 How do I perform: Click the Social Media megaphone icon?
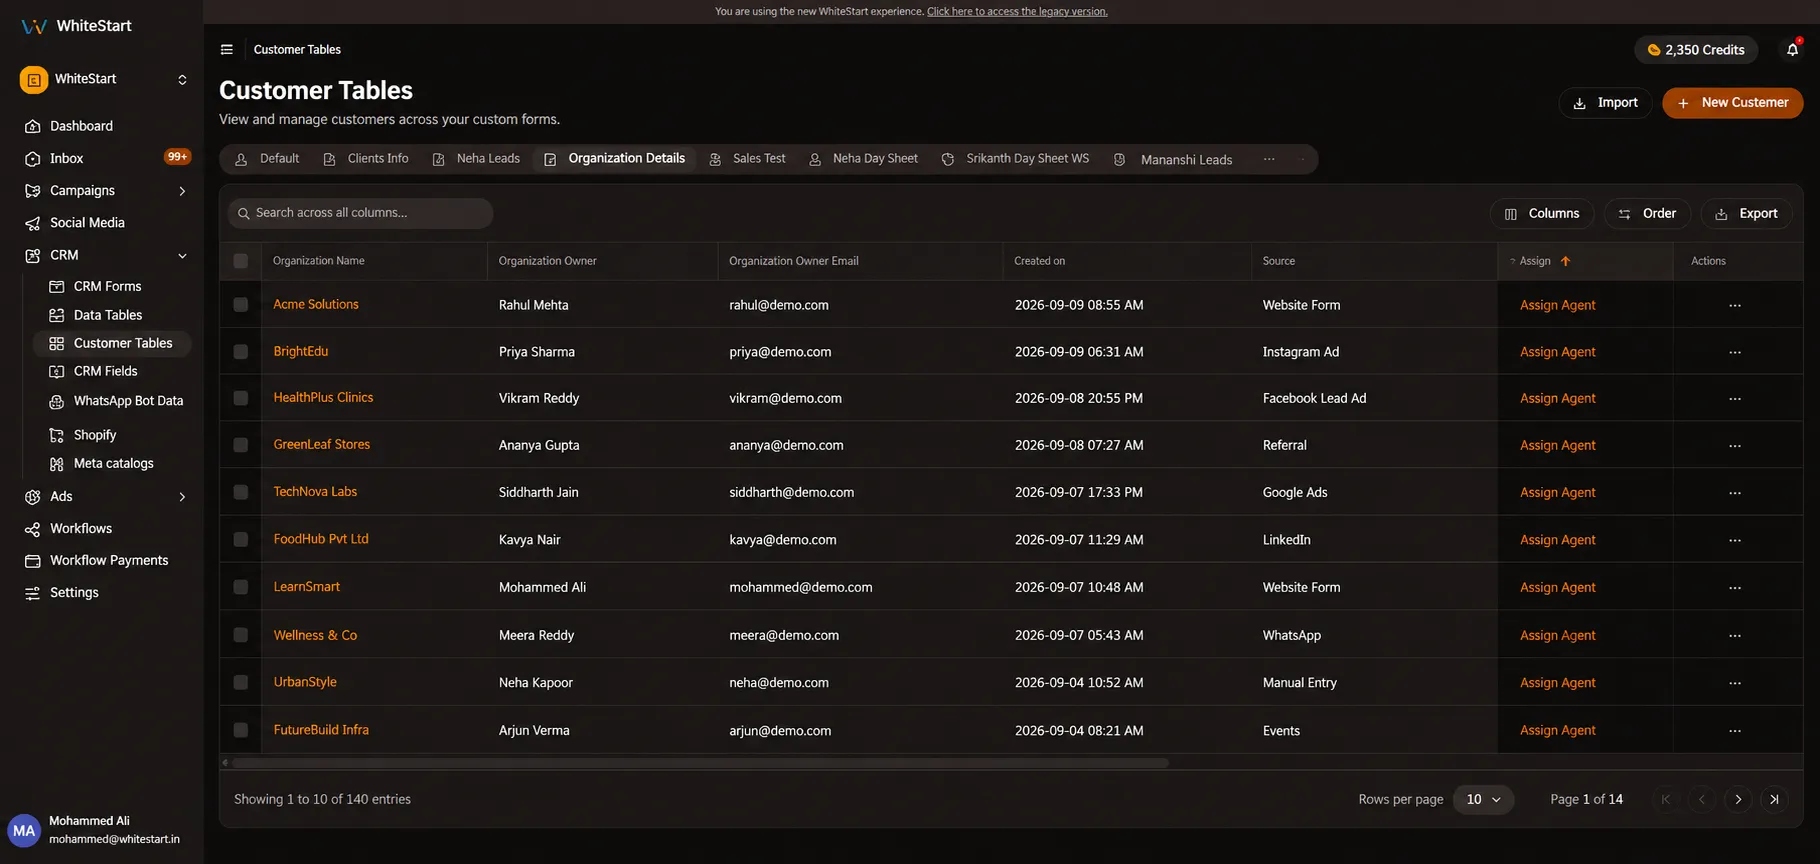33,223
